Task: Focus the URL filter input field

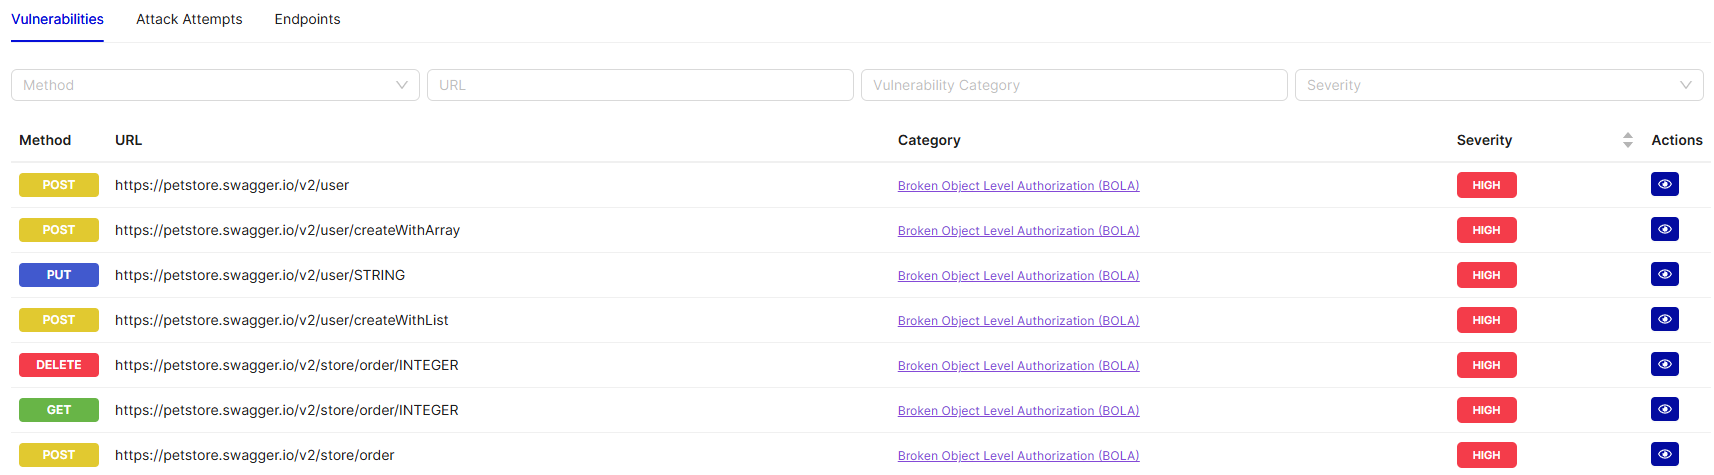Action: click(640, 85)
